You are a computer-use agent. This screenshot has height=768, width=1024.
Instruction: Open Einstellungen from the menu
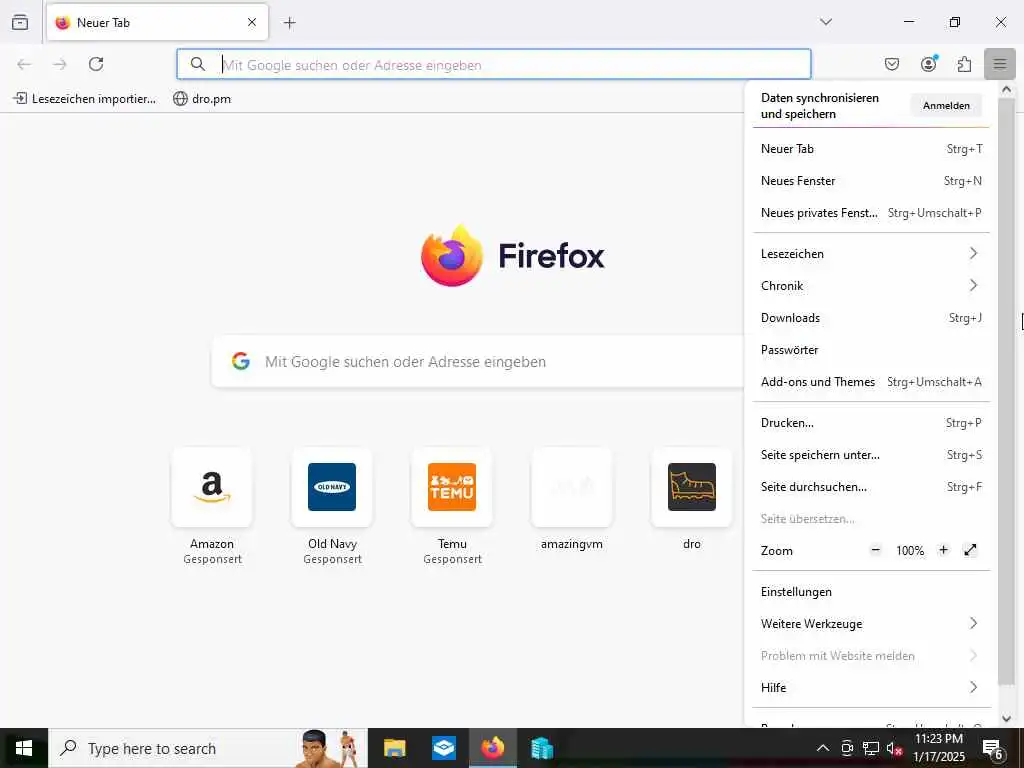click(871, 592)
